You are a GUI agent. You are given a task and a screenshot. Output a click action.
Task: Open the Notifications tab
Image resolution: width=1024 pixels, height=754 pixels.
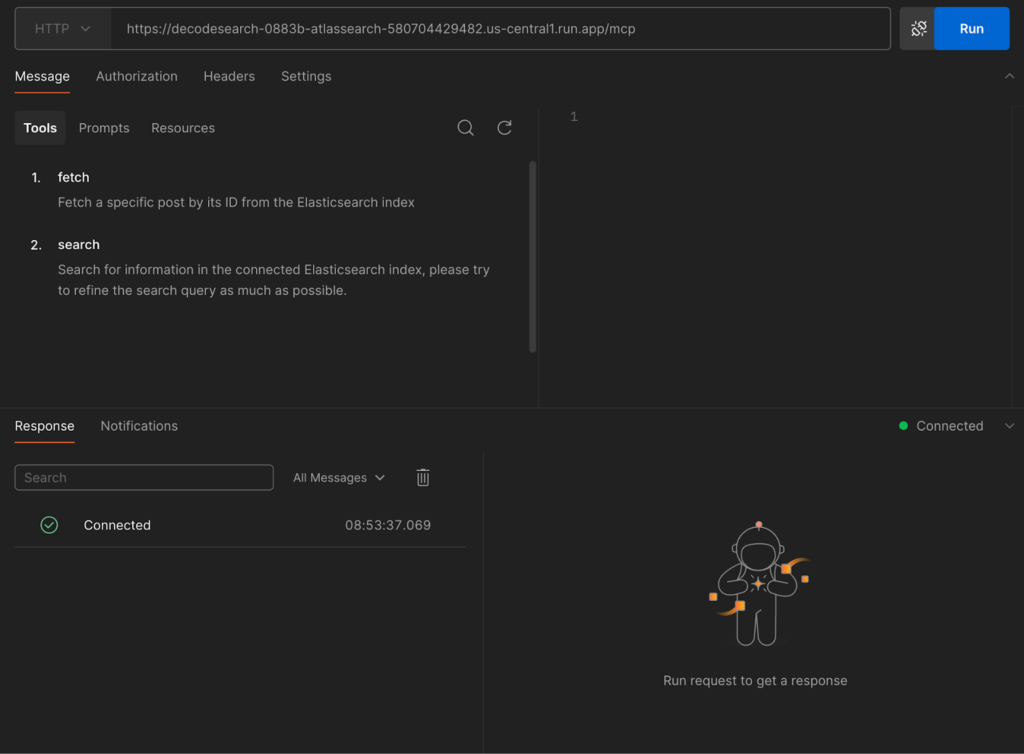pyautogui.click(x=139, y=426)
